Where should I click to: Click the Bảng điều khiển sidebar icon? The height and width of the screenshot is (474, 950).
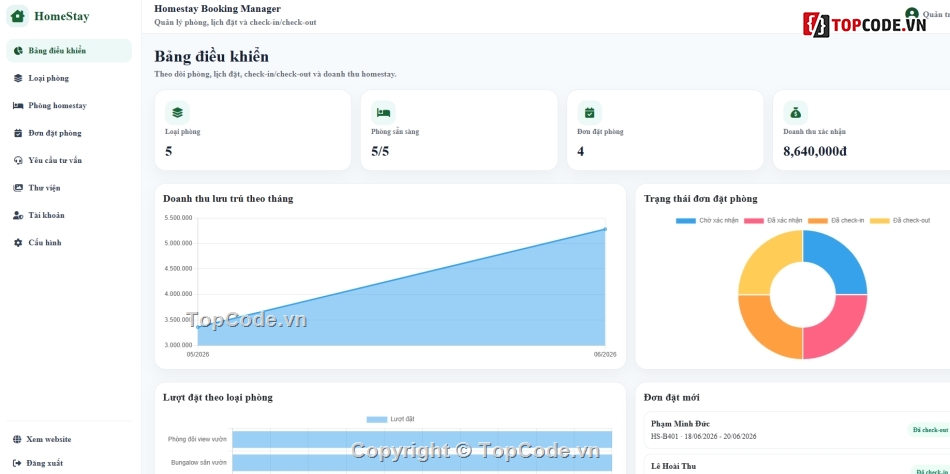pos(18,51)
